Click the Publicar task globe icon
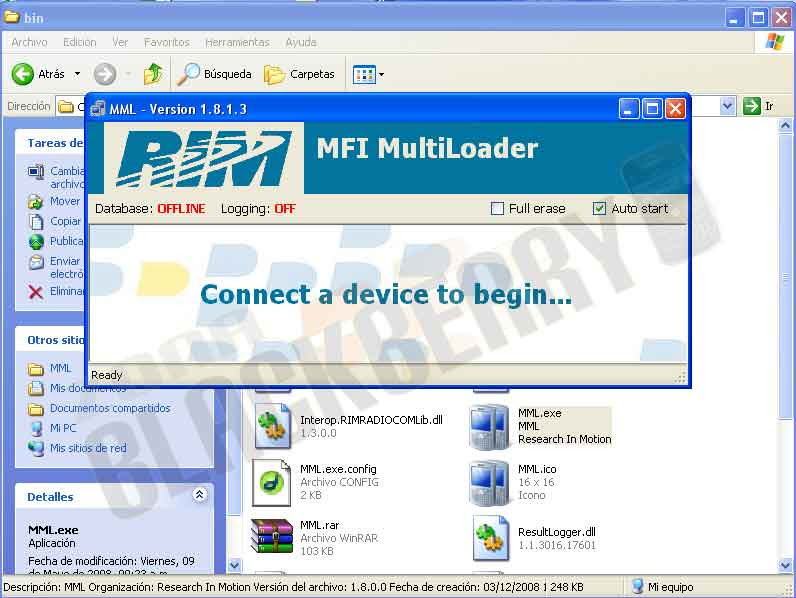 coord(36,242)
